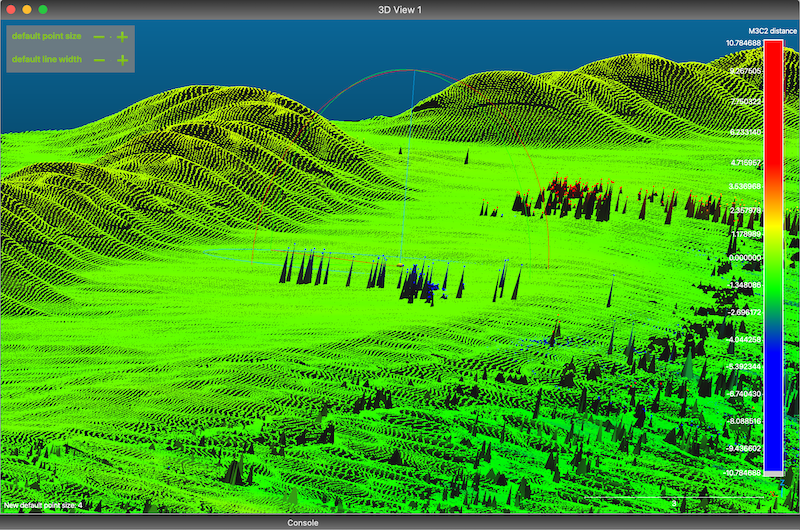Screen dimensions: 800x530
Task: Click the -10.784688 minimum scale value
Action: (742, 473)
